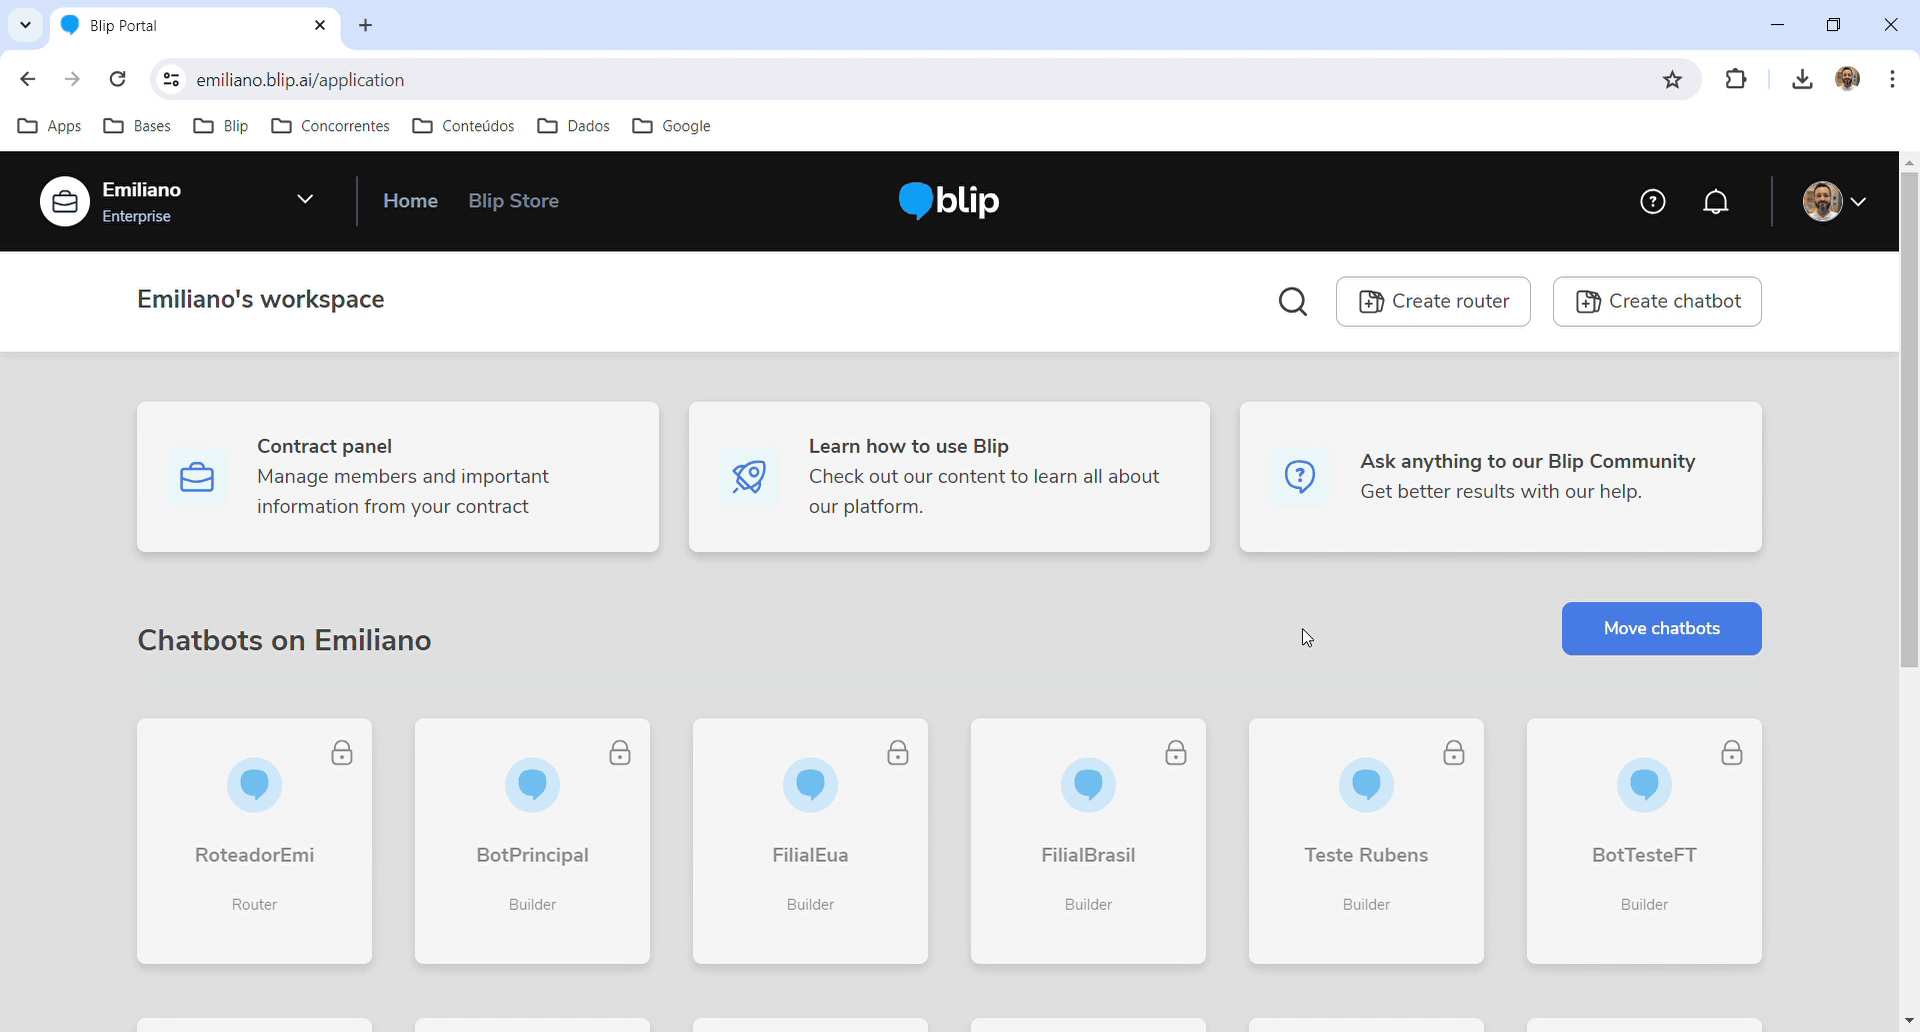This screenshot has height=1032, width=1920.
Task: Click the scrollbar up arrow
Action: point(1909,162)
